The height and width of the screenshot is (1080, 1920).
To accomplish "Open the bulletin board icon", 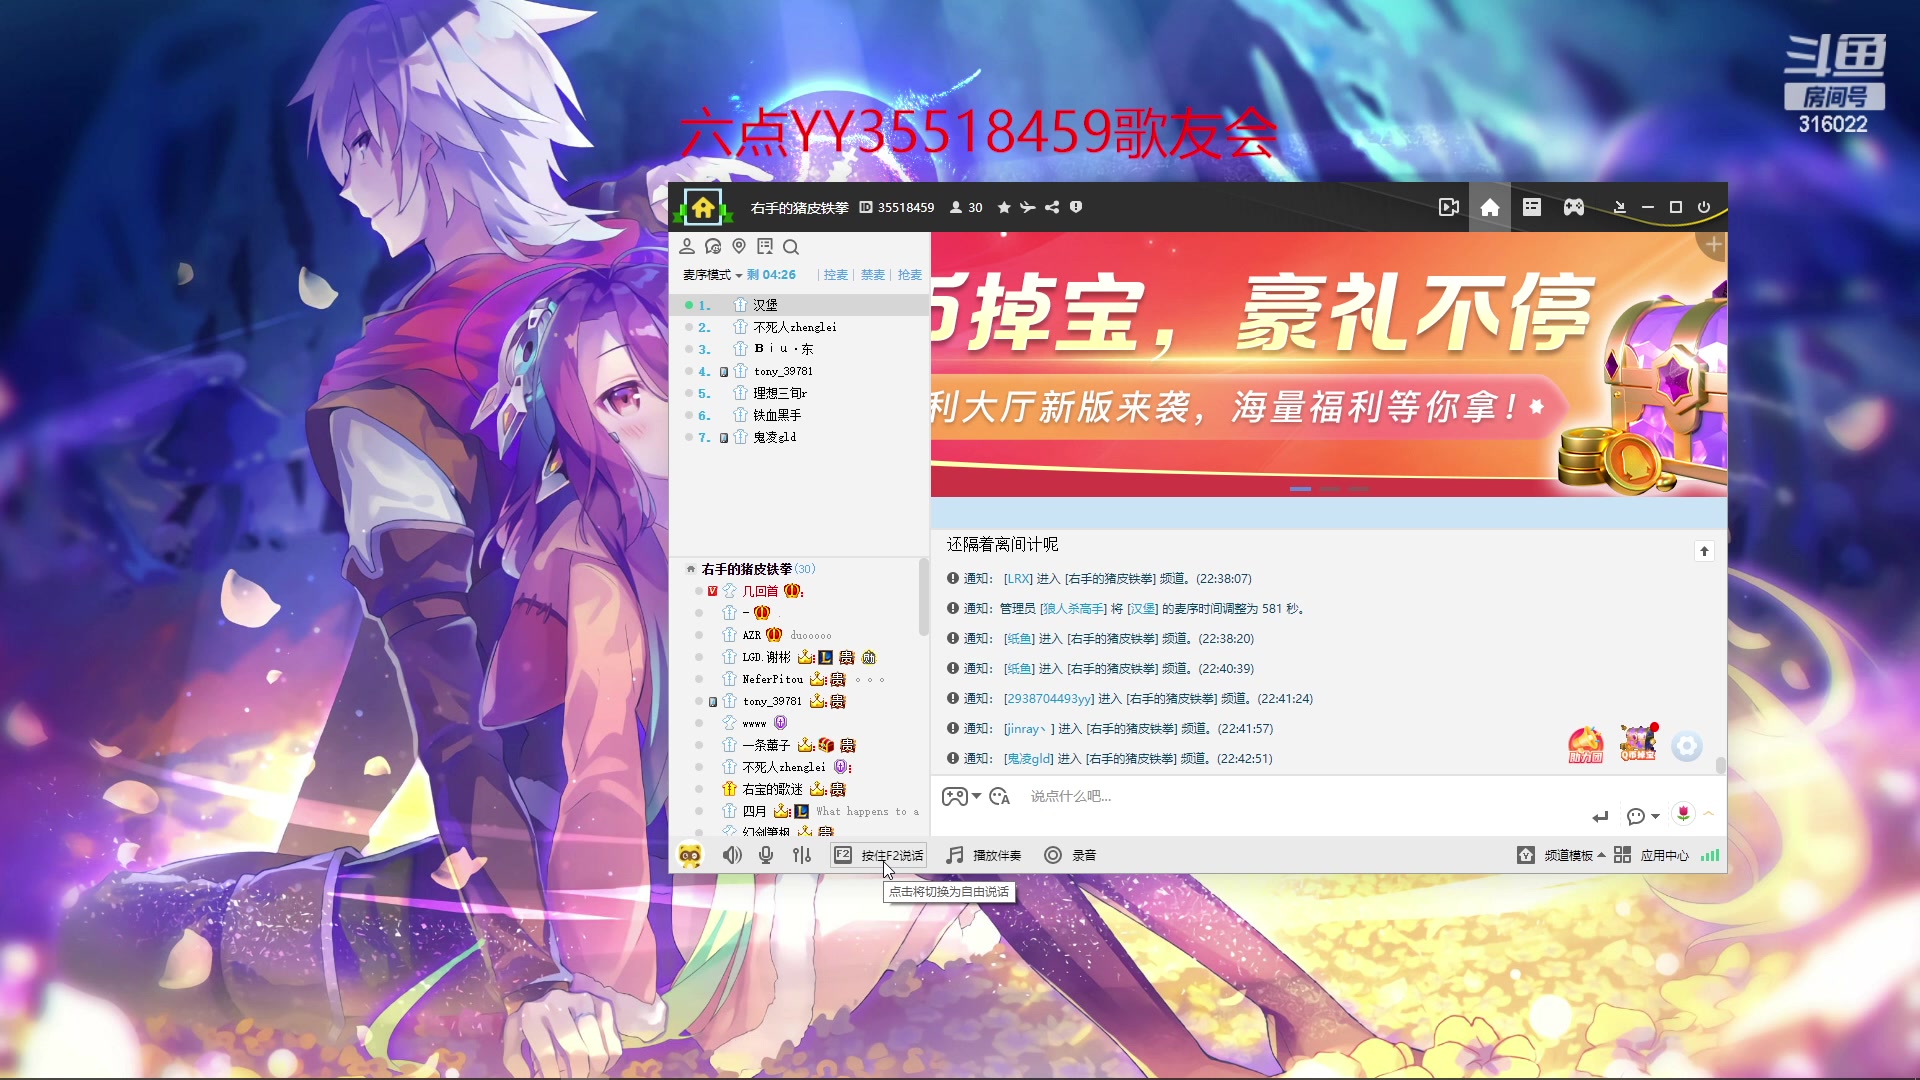I will pos(765,246).
